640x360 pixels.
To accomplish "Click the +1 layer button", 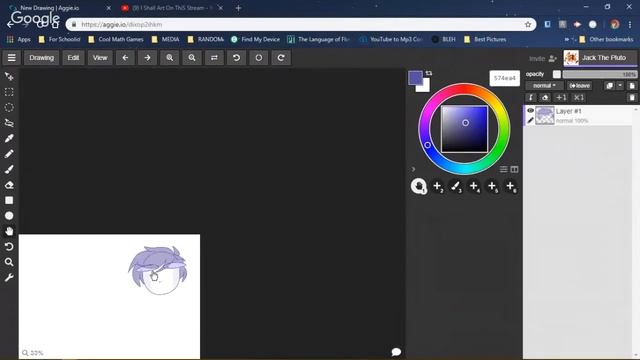I will [x=562, y=97].
